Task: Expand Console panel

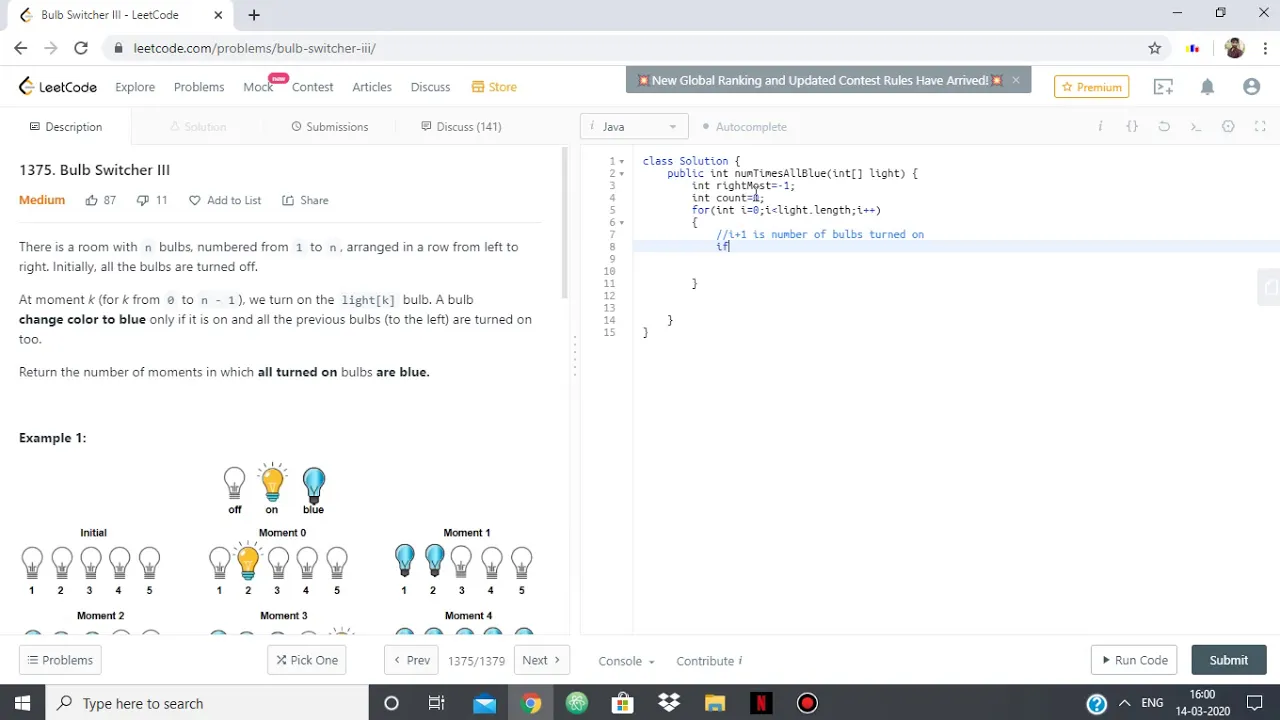Action: pos(626,660)
